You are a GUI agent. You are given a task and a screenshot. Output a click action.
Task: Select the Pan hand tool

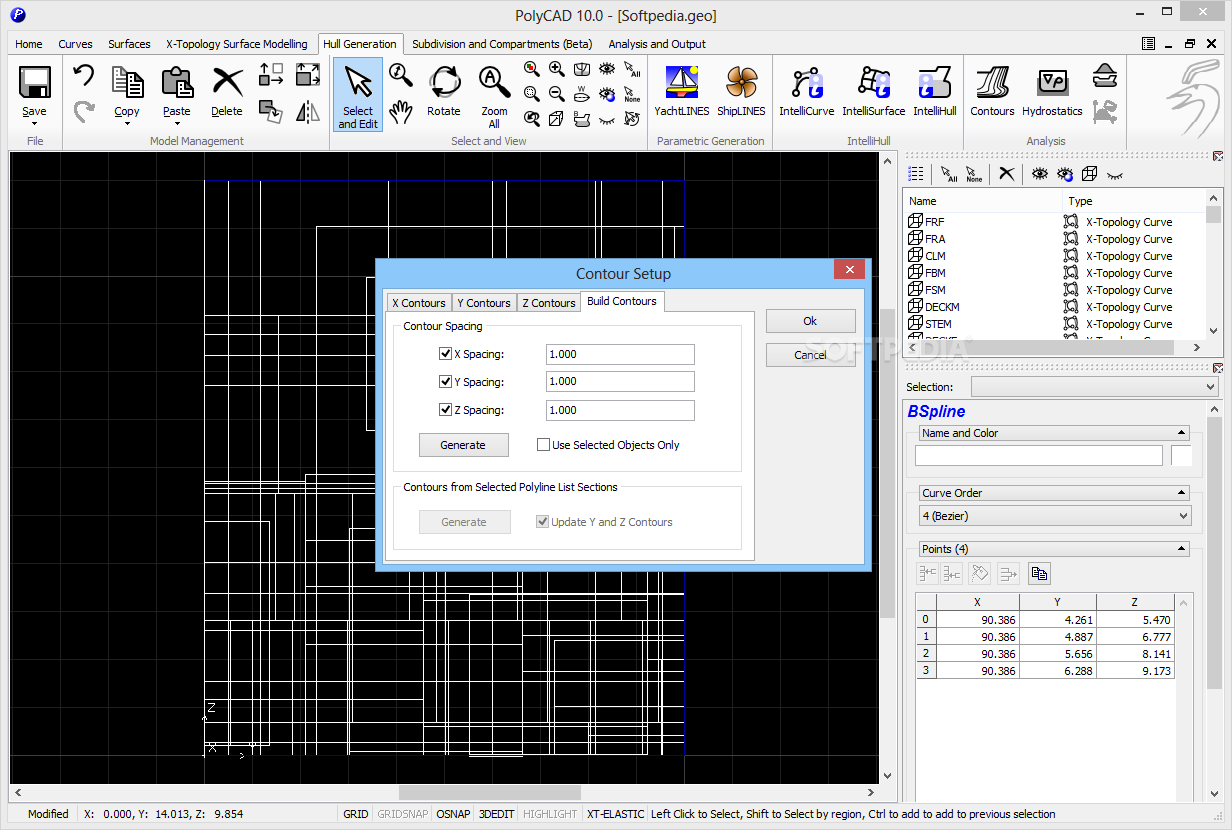point(401,111)
